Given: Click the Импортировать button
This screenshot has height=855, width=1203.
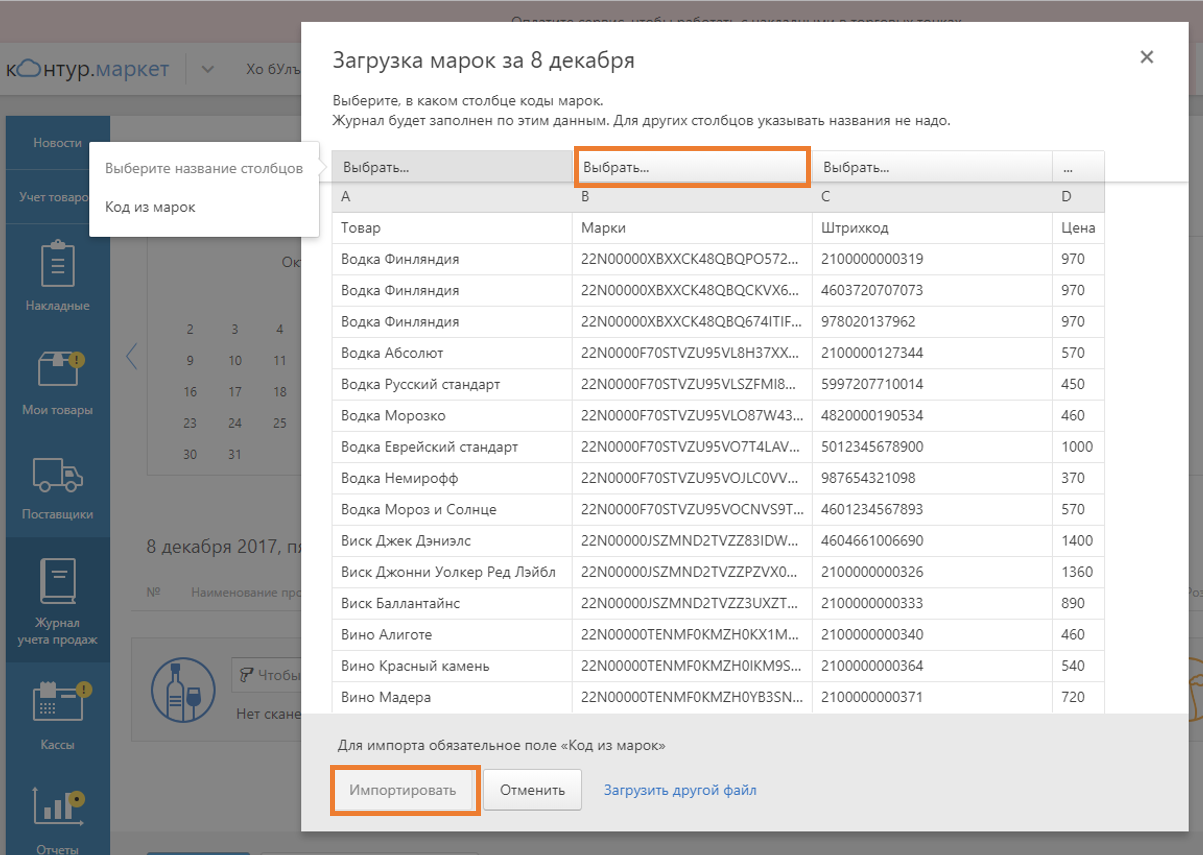Looking at the screenshot, I should pyautogui.click(x=403, y=790).
